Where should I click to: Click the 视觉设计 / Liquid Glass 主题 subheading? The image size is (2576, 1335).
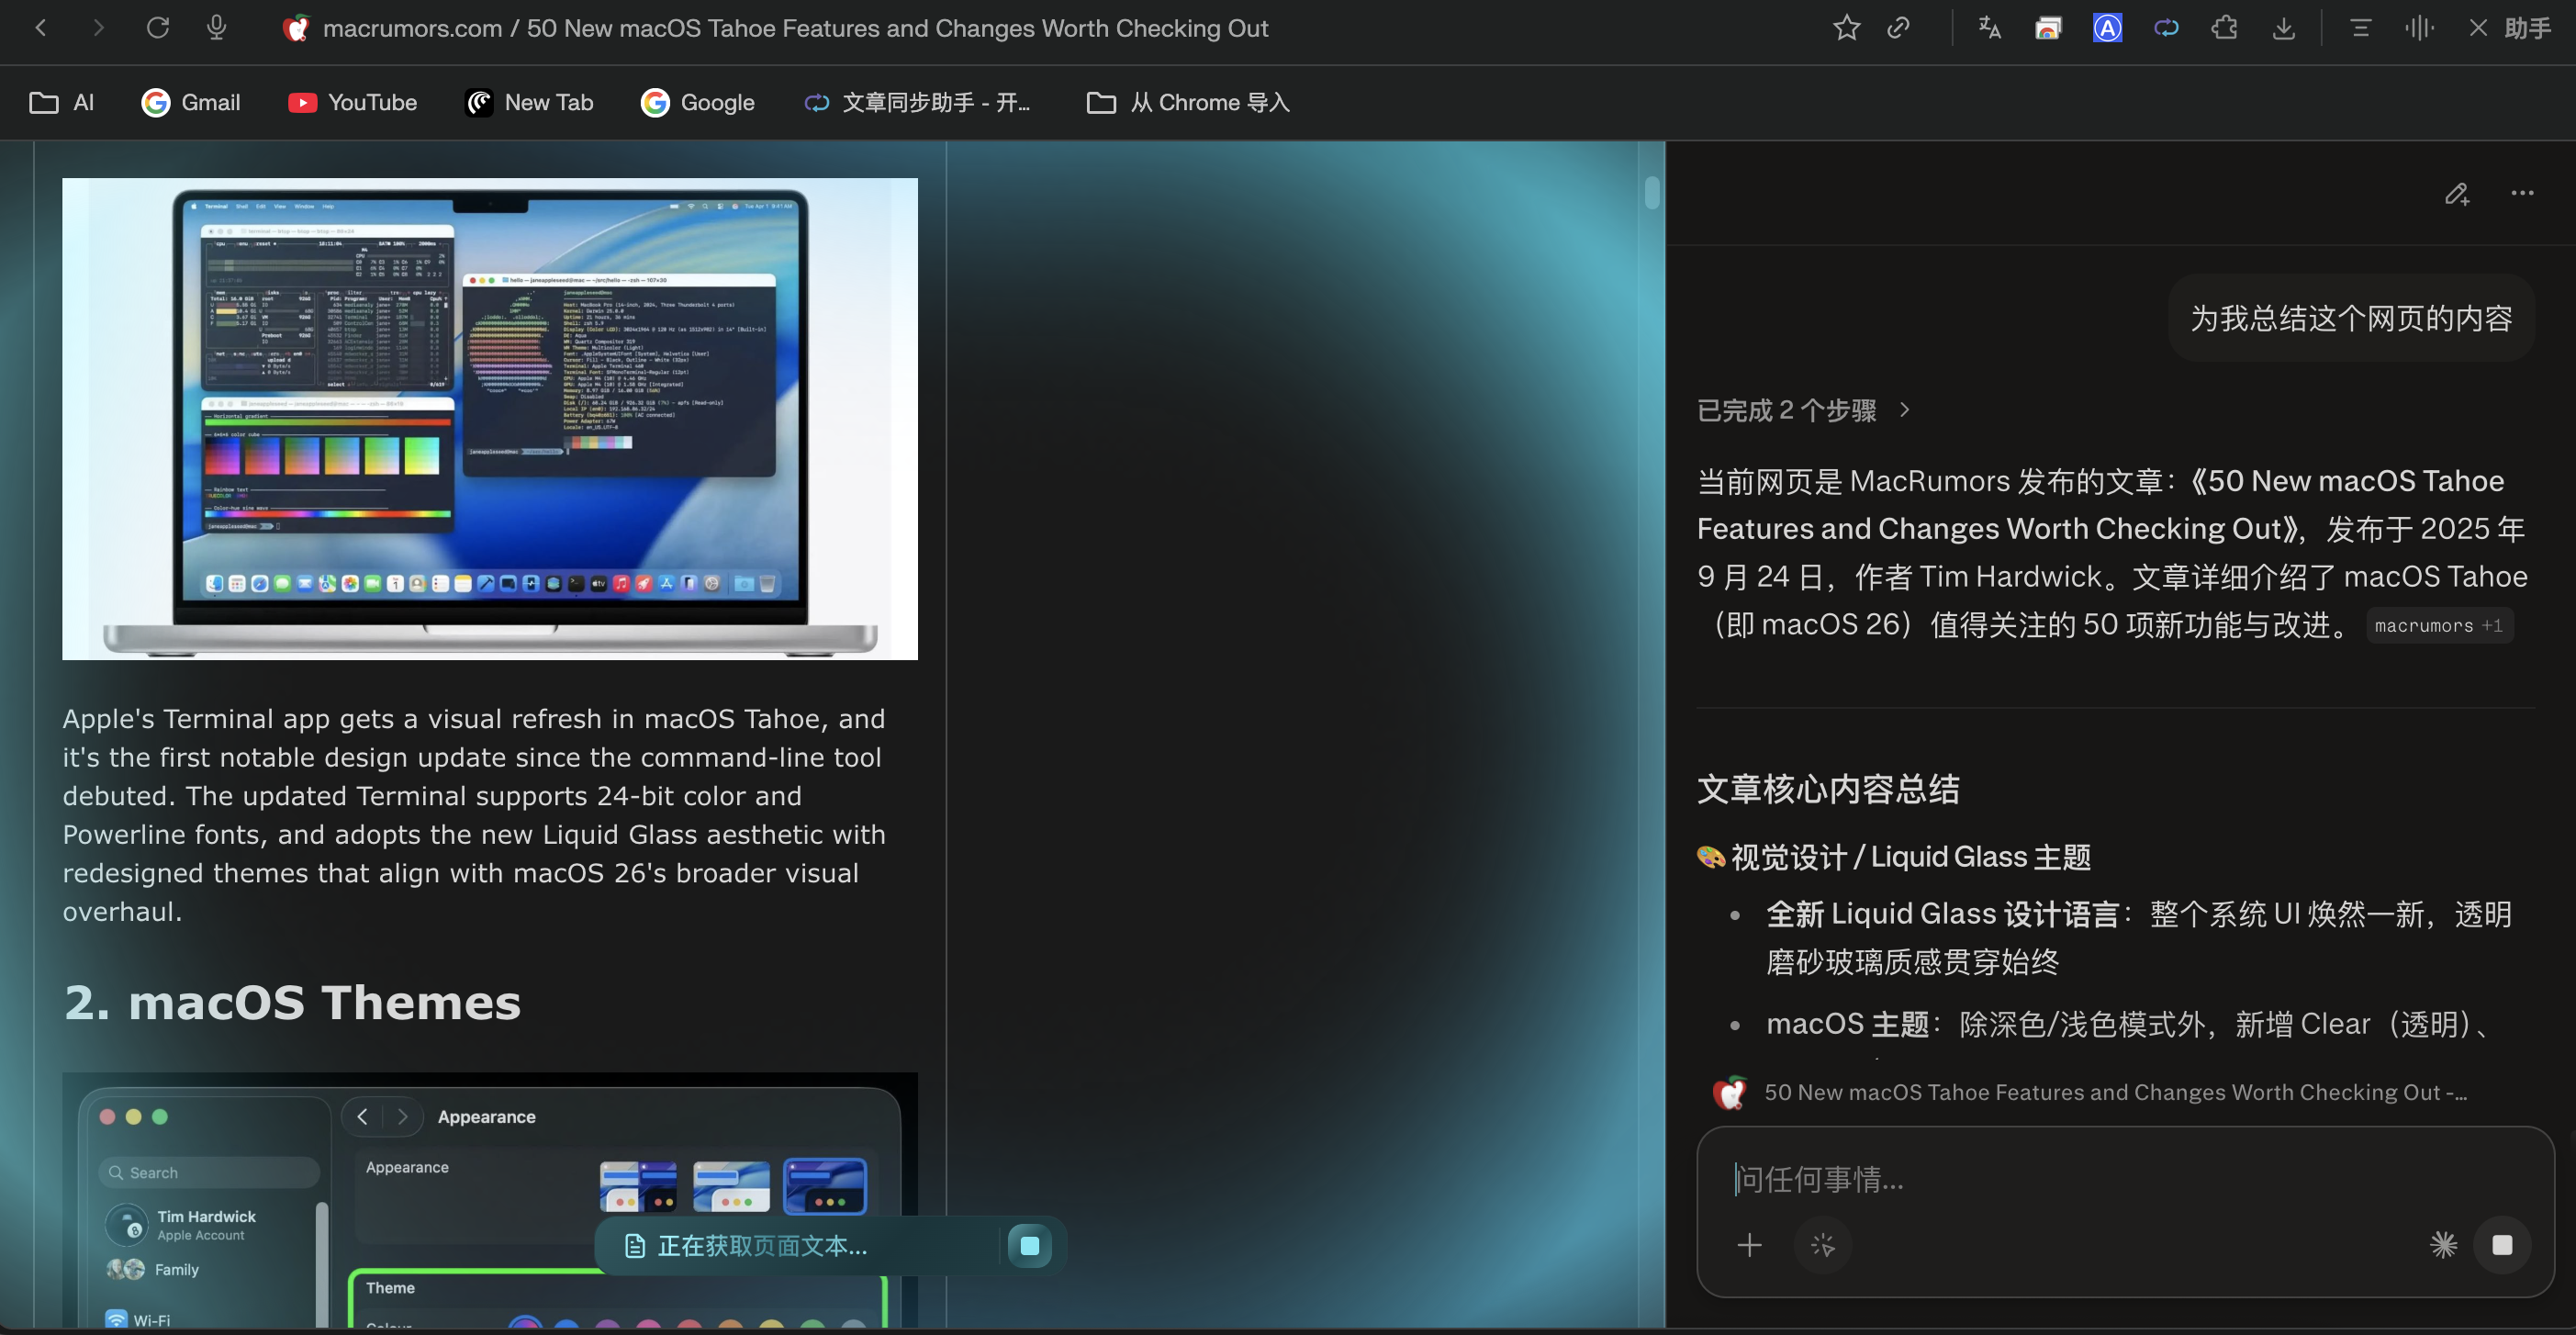coord(1893,857)
